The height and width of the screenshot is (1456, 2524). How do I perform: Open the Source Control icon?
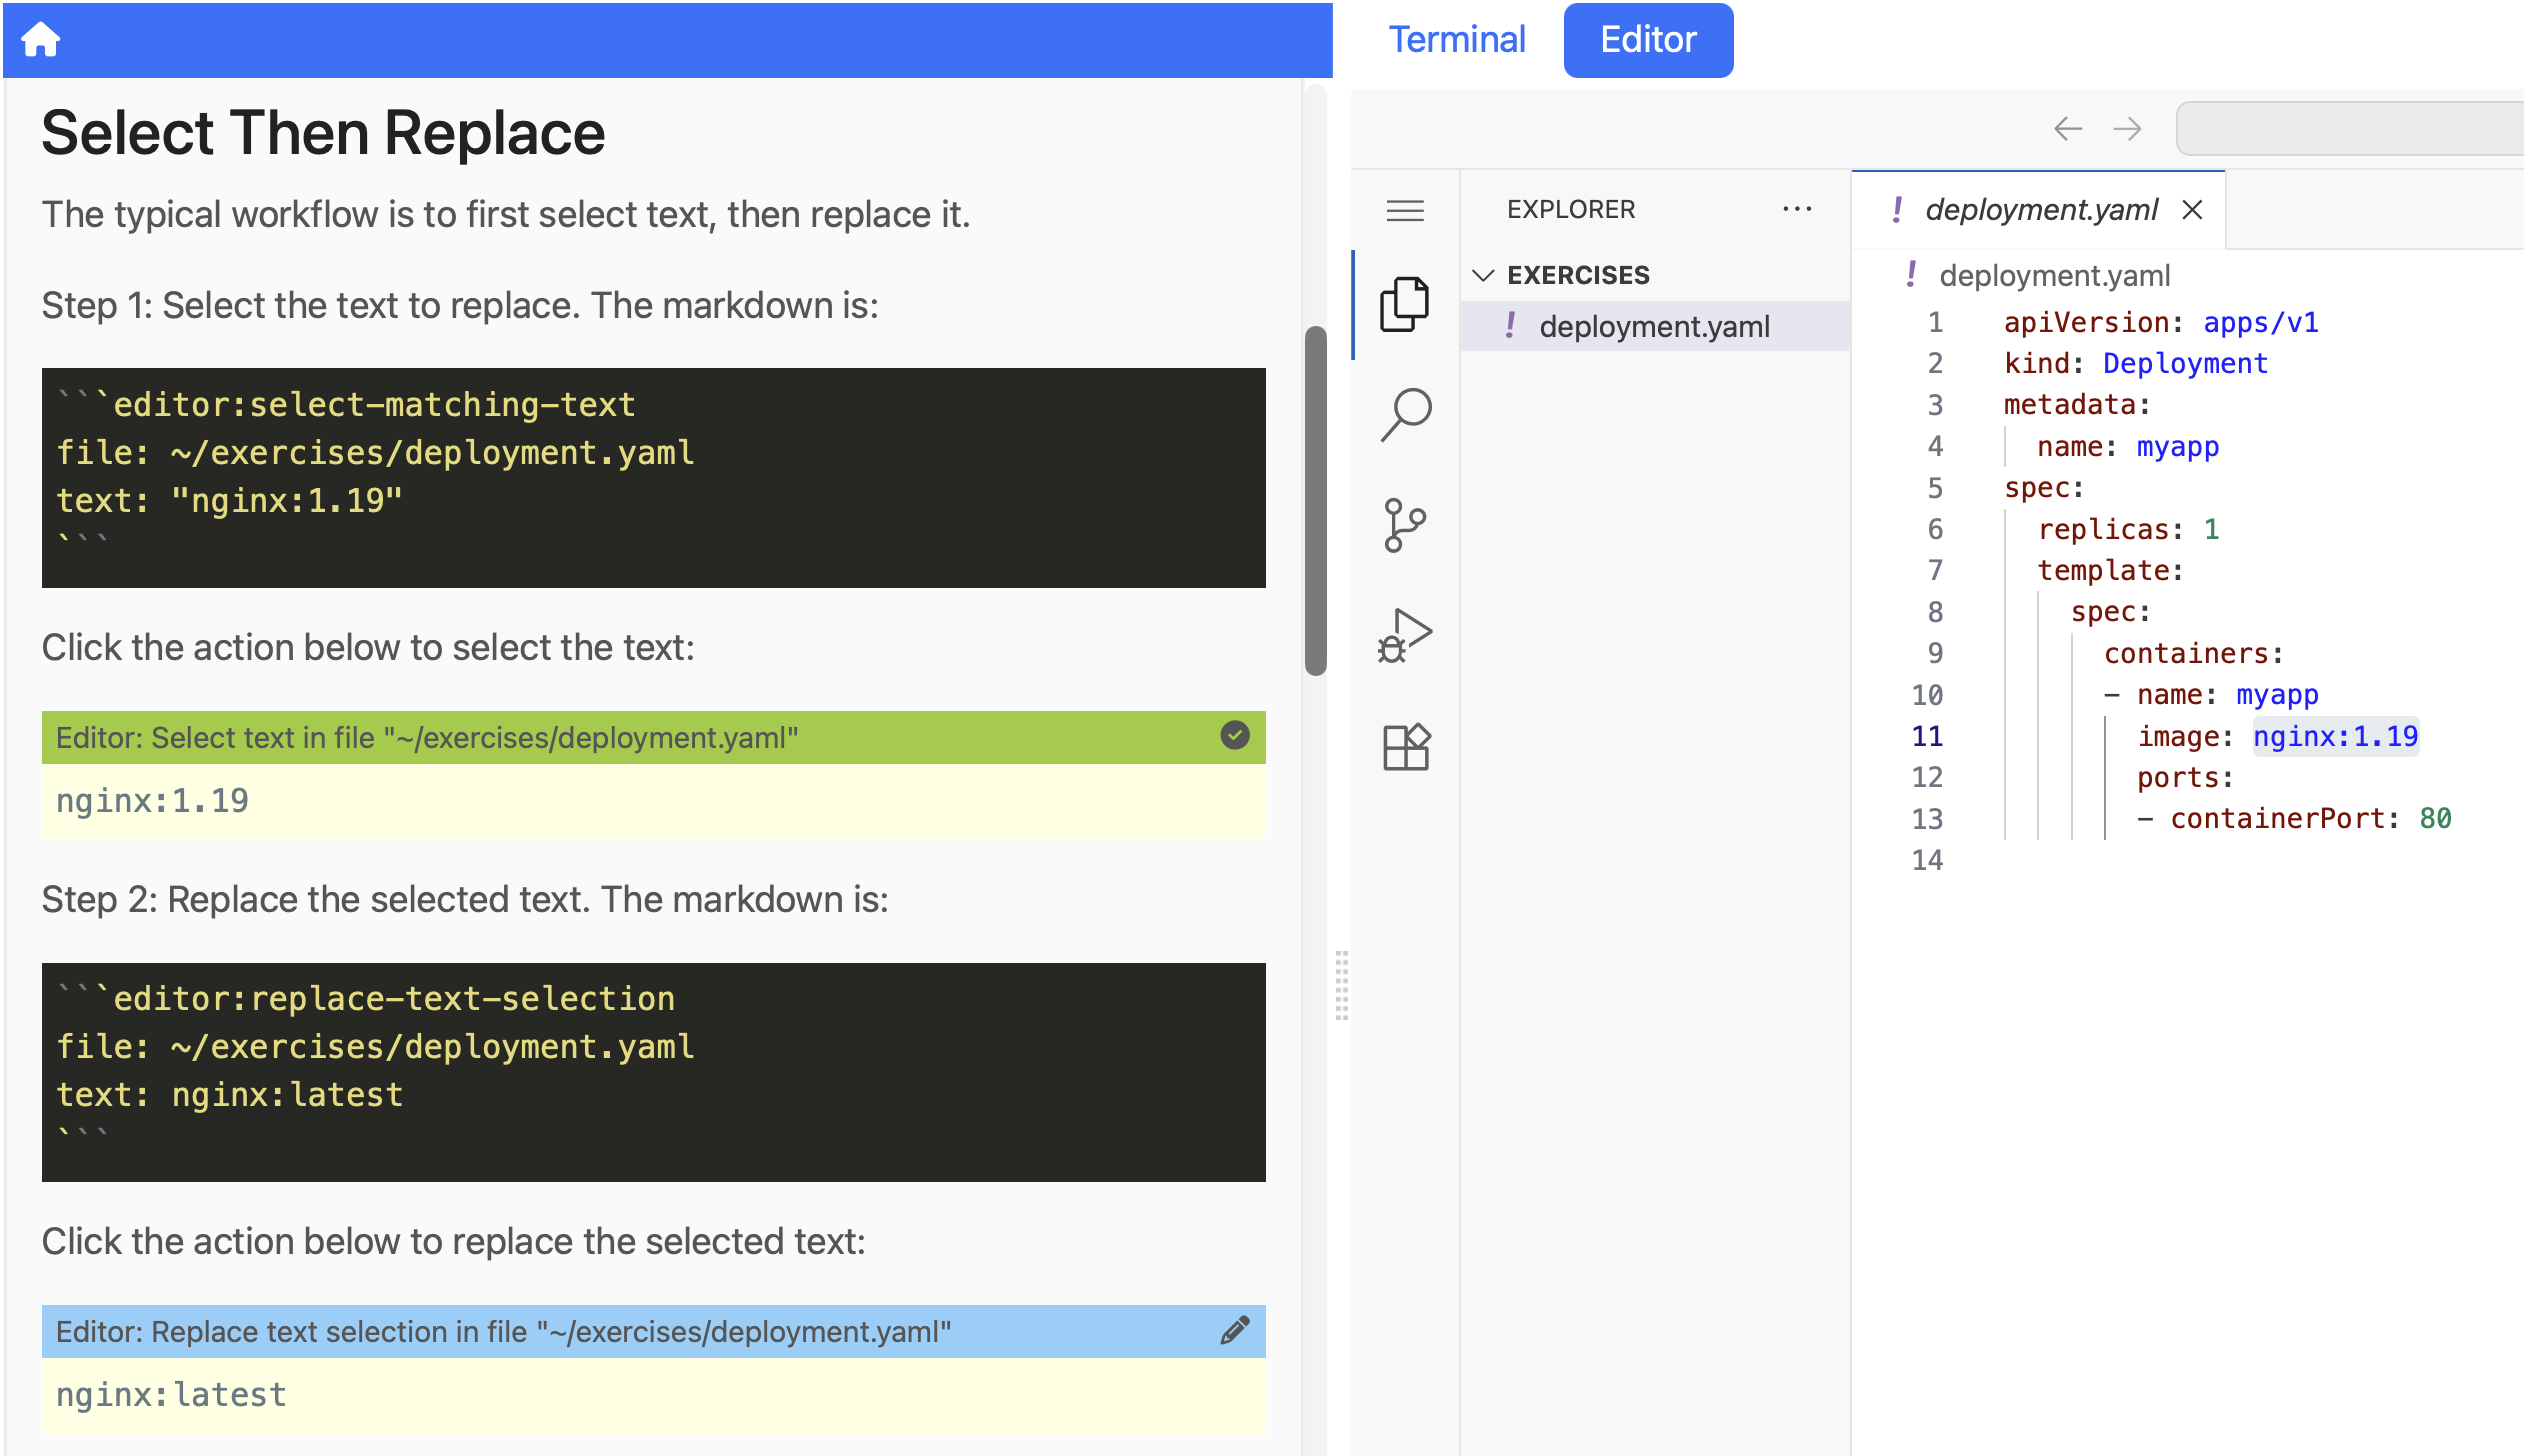[x=1406, y=524]
